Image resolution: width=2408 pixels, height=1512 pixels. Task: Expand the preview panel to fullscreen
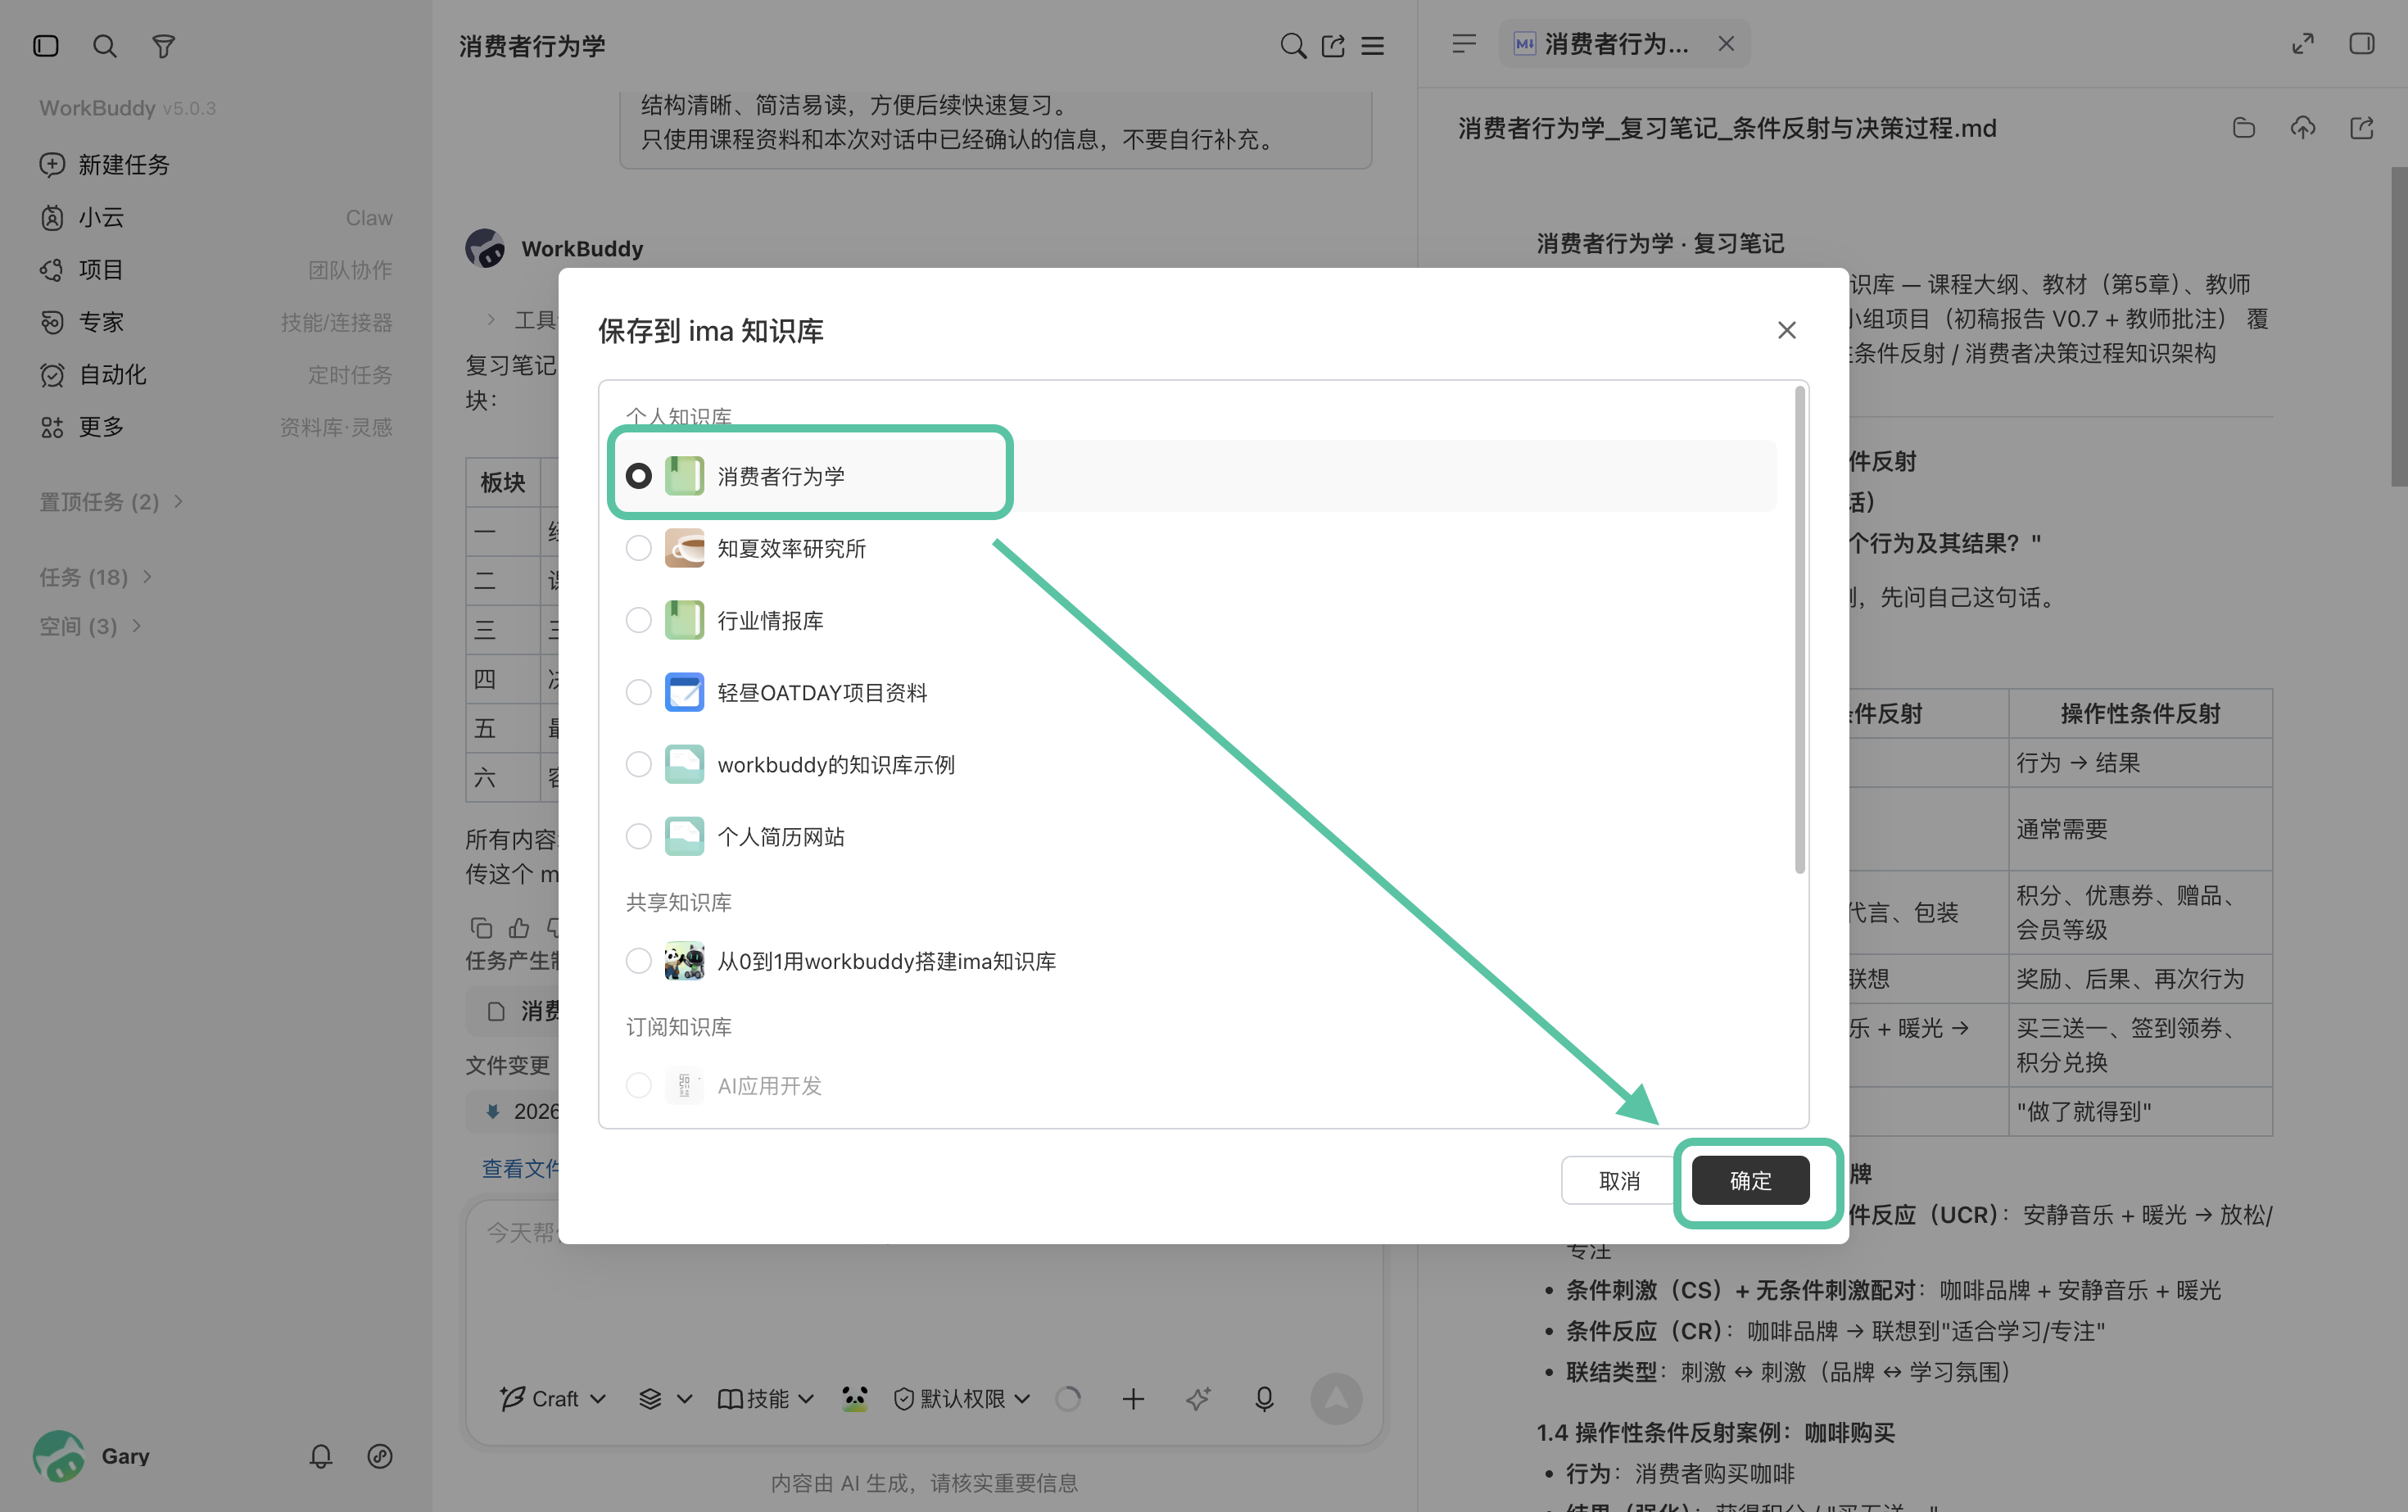[x=2303, y=43]
